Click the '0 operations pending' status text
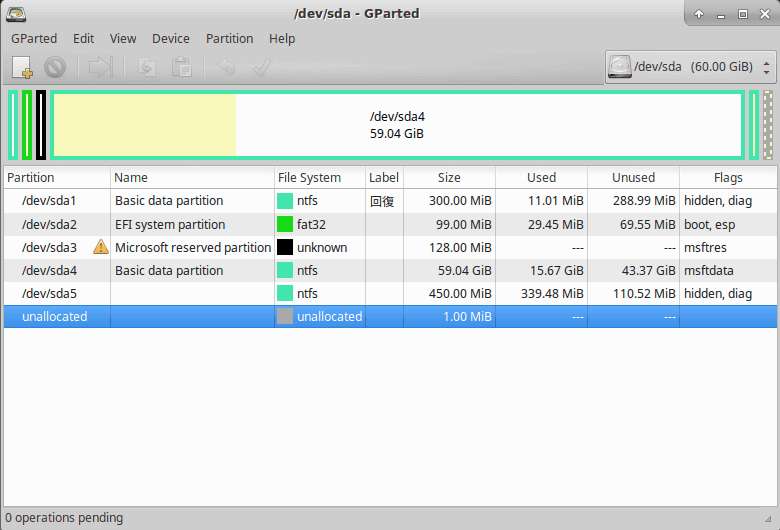The height and width of the screenshot is (530, 780). [64, 518]
